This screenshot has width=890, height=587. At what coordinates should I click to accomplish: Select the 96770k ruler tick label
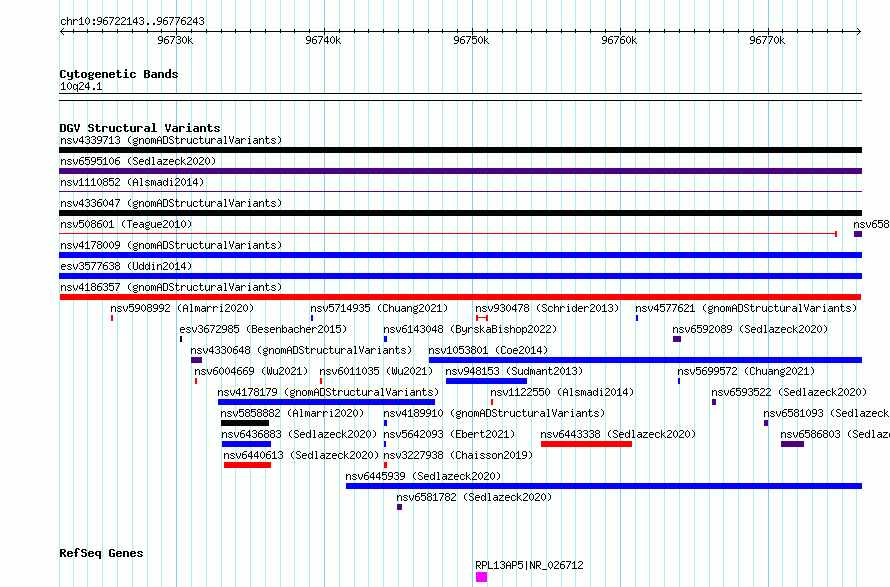pos(767,40)
